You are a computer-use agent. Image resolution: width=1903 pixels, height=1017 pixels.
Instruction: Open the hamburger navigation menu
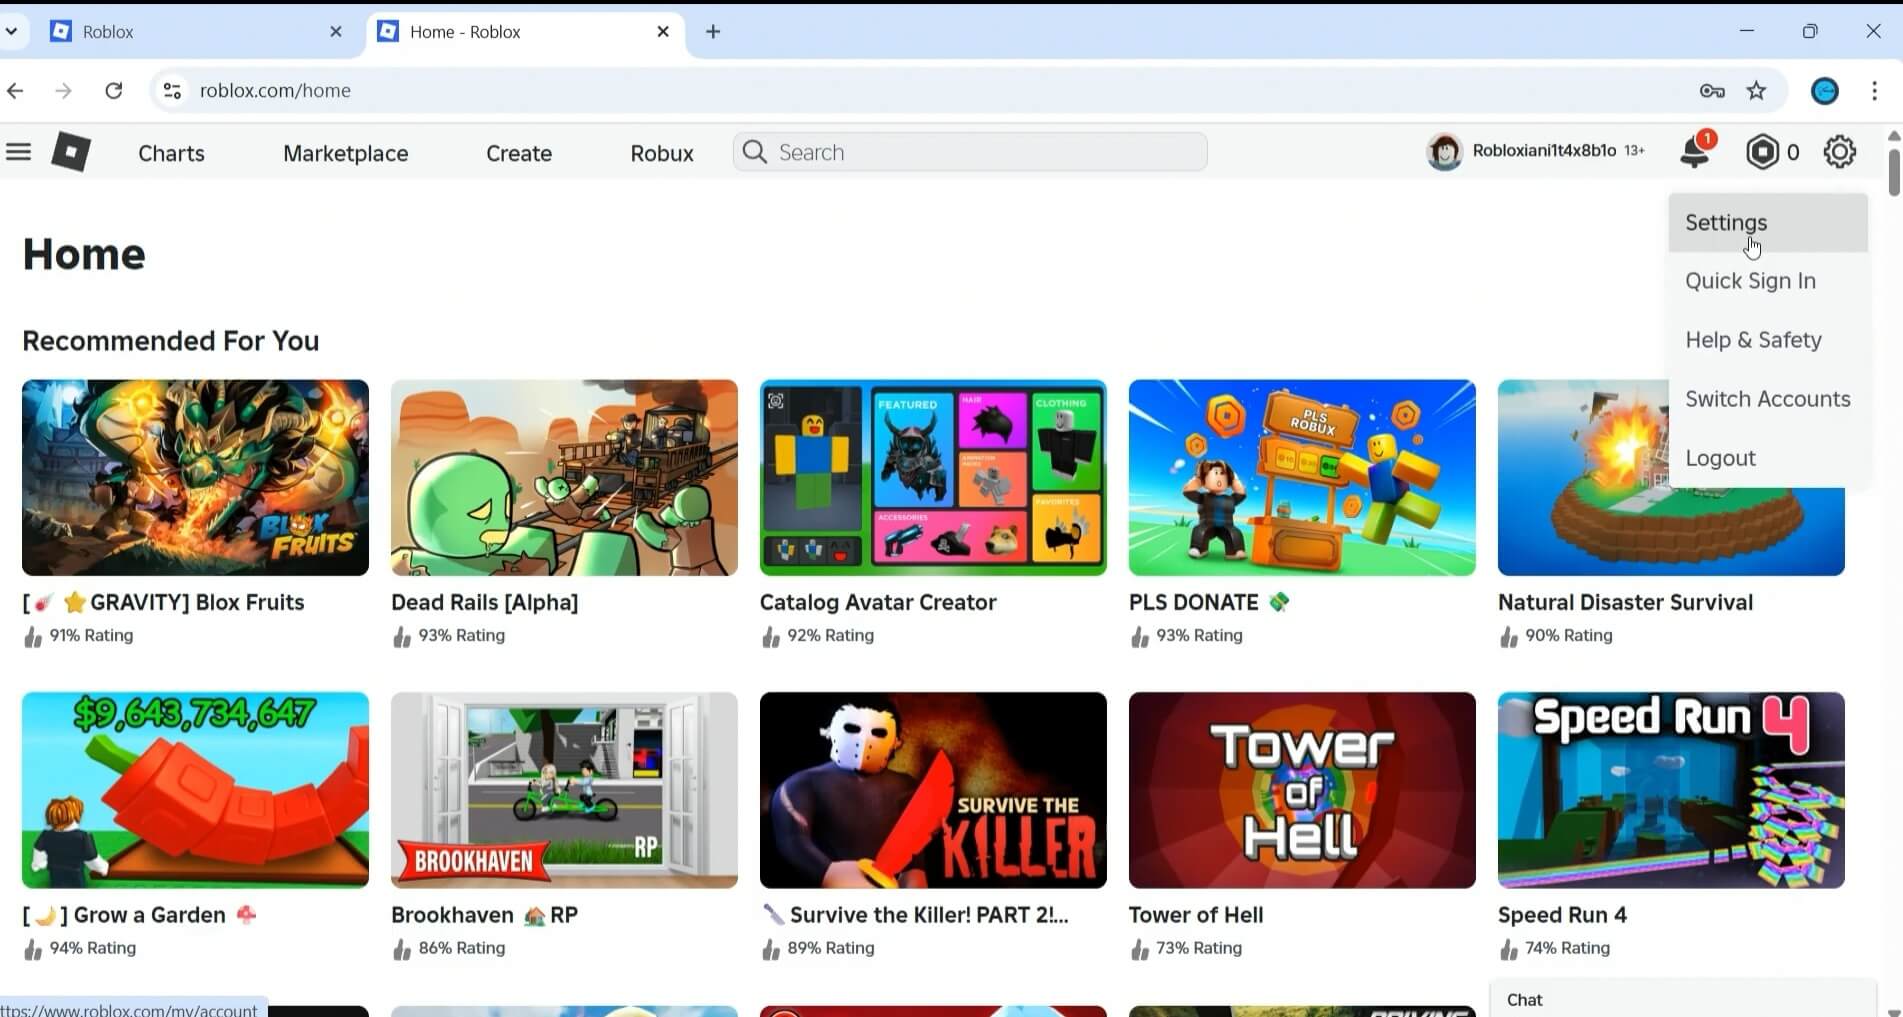tap(18, 152)
